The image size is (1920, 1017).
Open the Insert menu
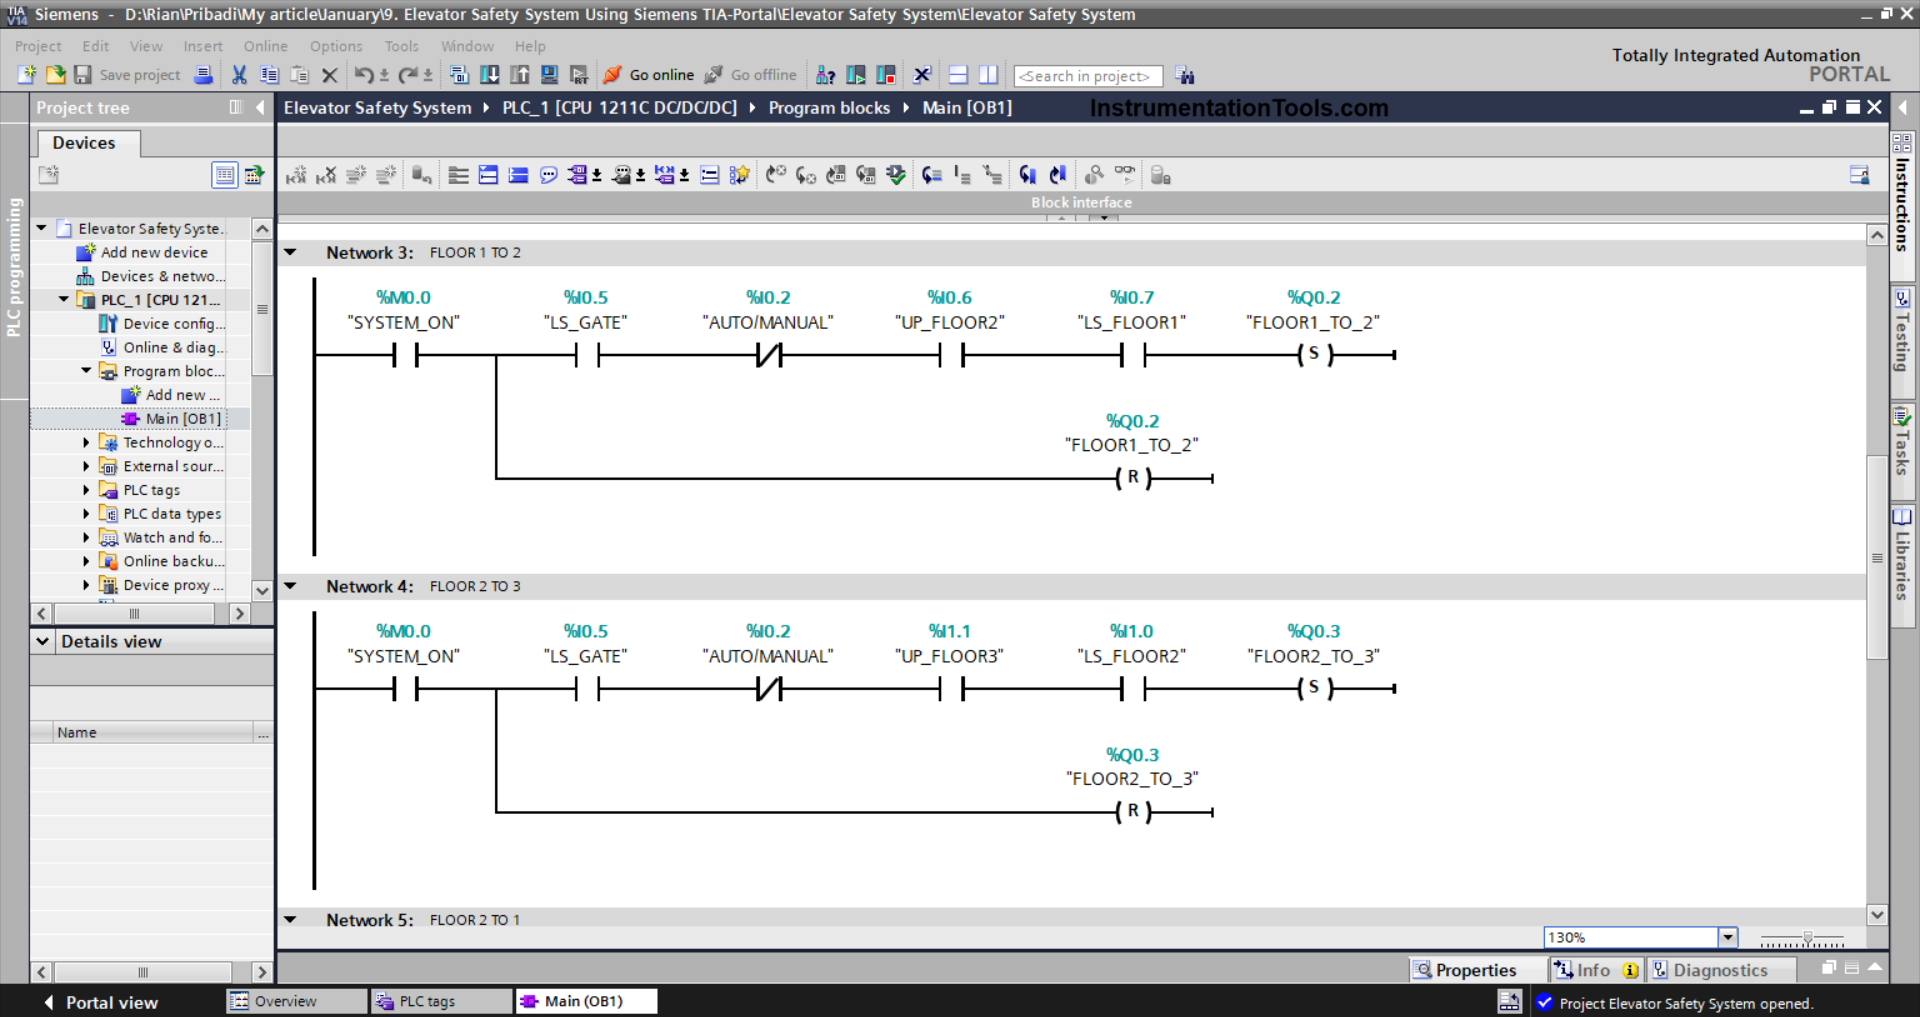point(203,46)
